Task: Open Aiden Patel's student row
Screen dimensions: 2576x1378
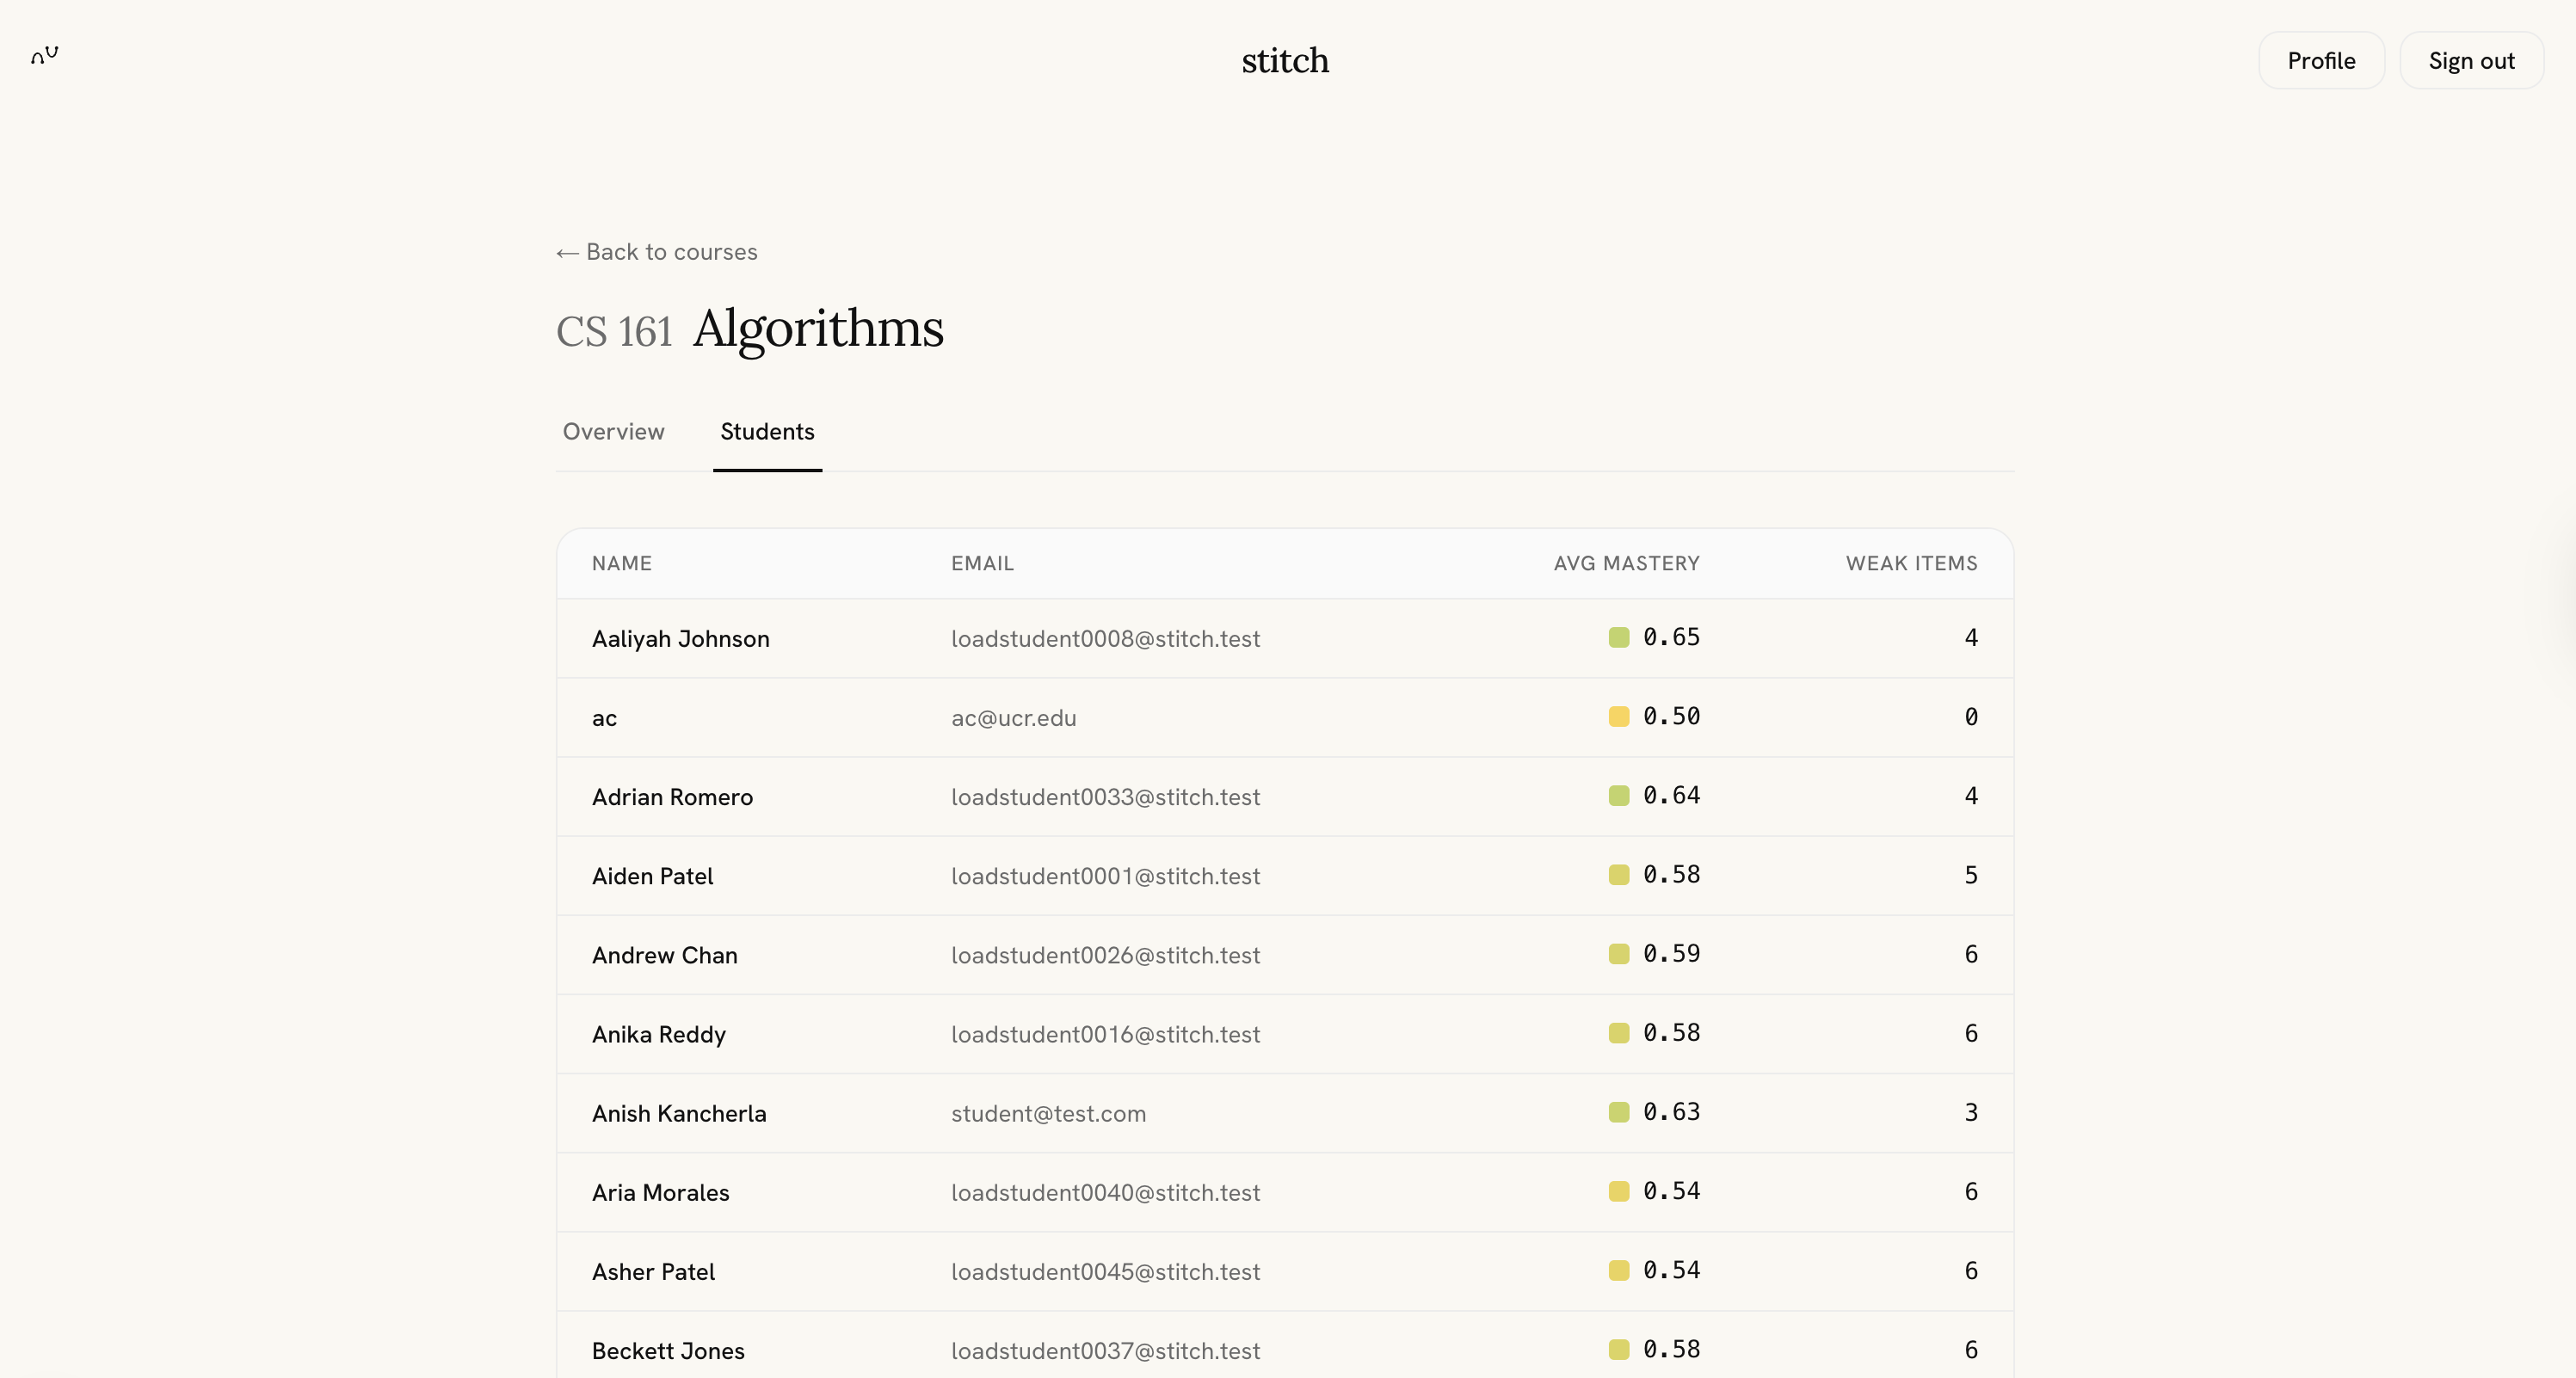Action: pyautogui.click(x=652, y=876)
